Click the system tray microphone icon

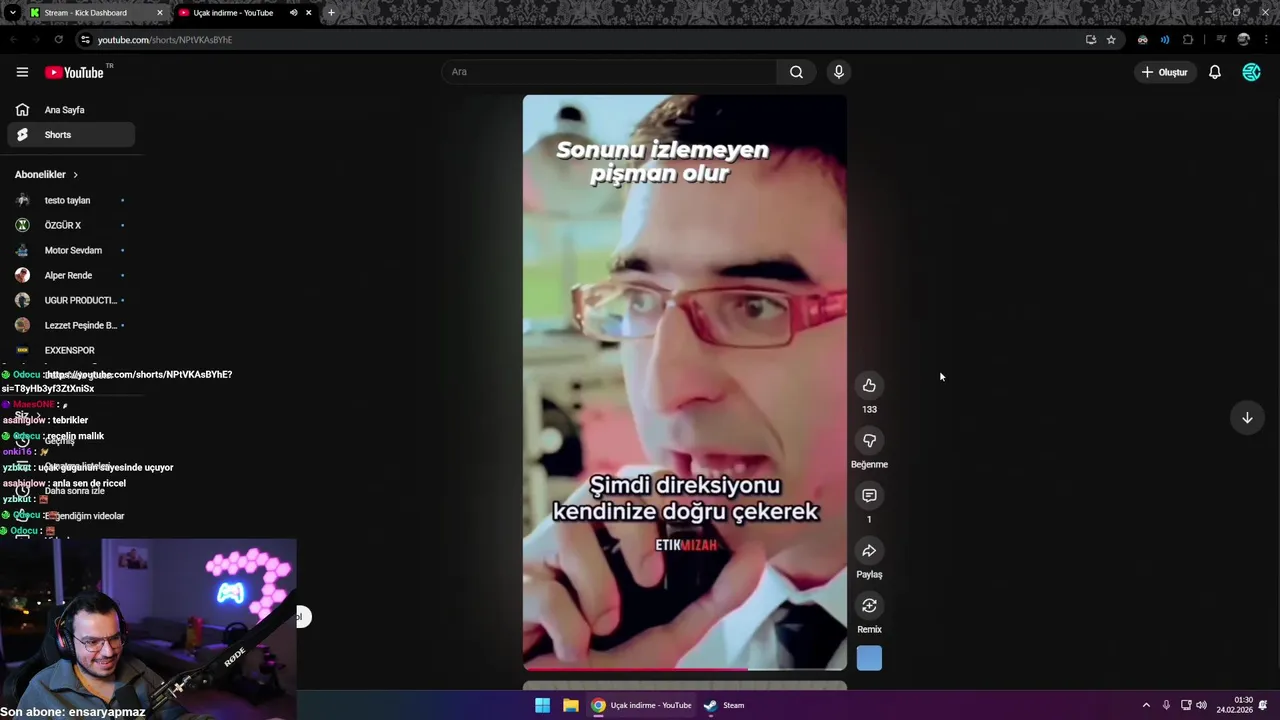(x=1166, y=705)
